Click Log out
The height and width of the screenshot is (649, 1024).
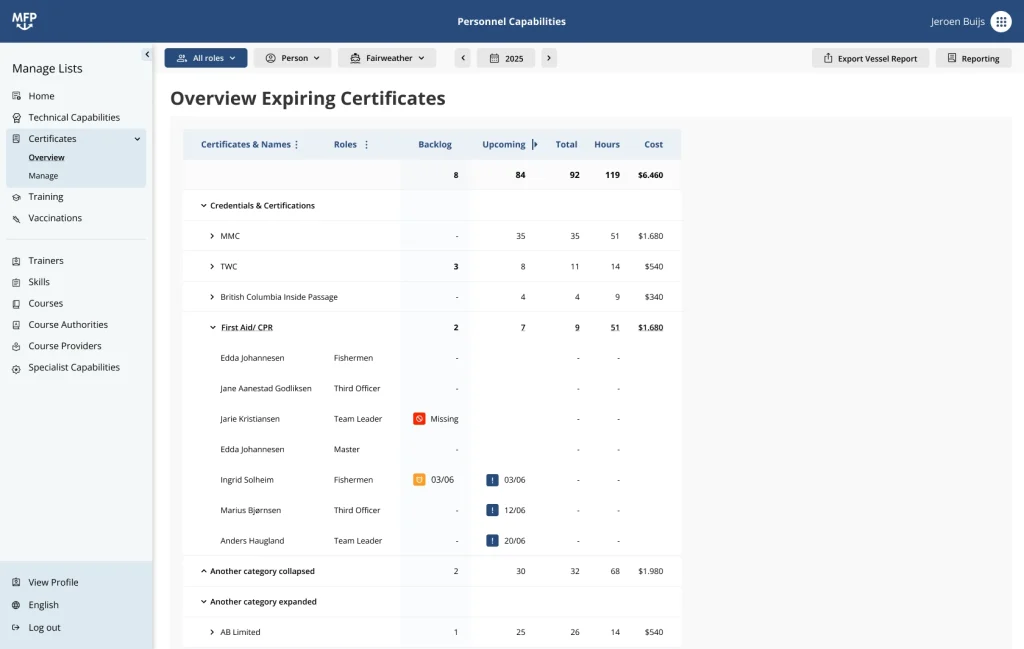44,627
